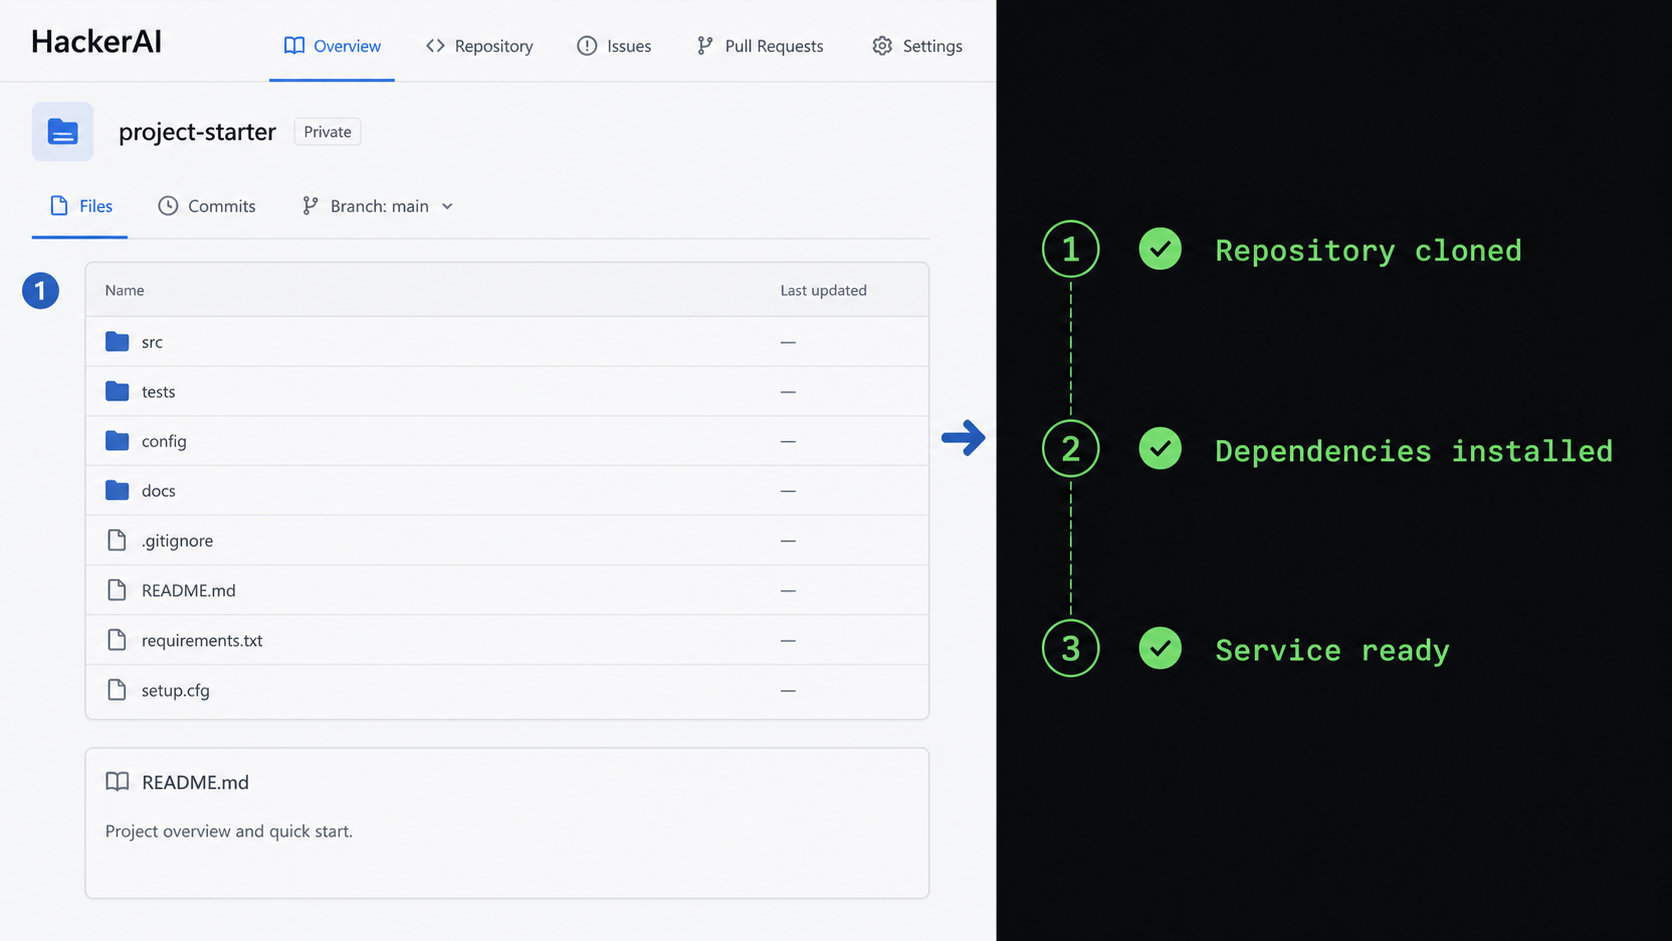The image size is (1672, 941).
Task: Open the .gitignore file name
Action: [177, 541]
